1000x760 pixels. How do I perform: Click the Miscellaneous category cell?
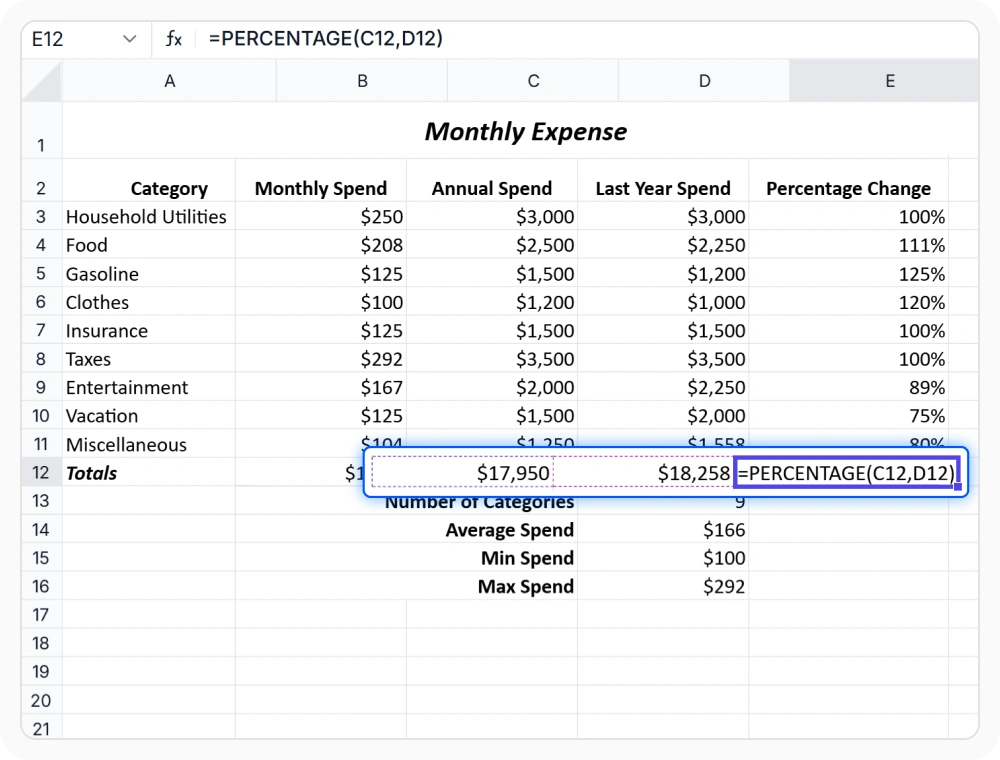149,444
